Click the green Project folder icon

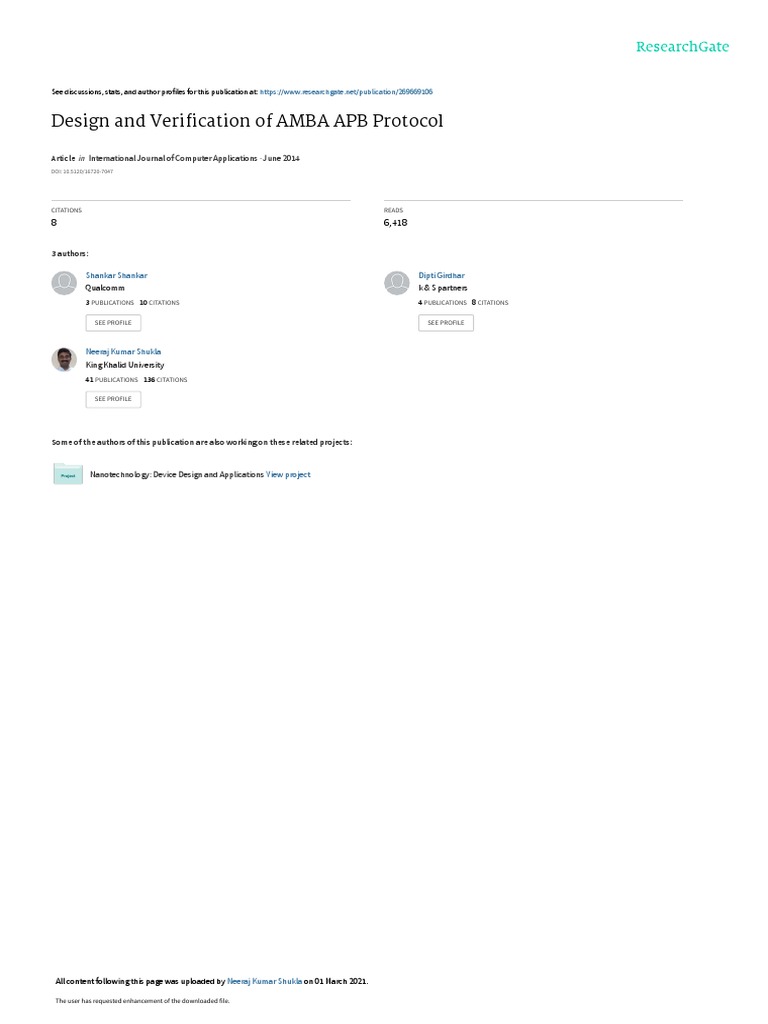pos(68,474)
